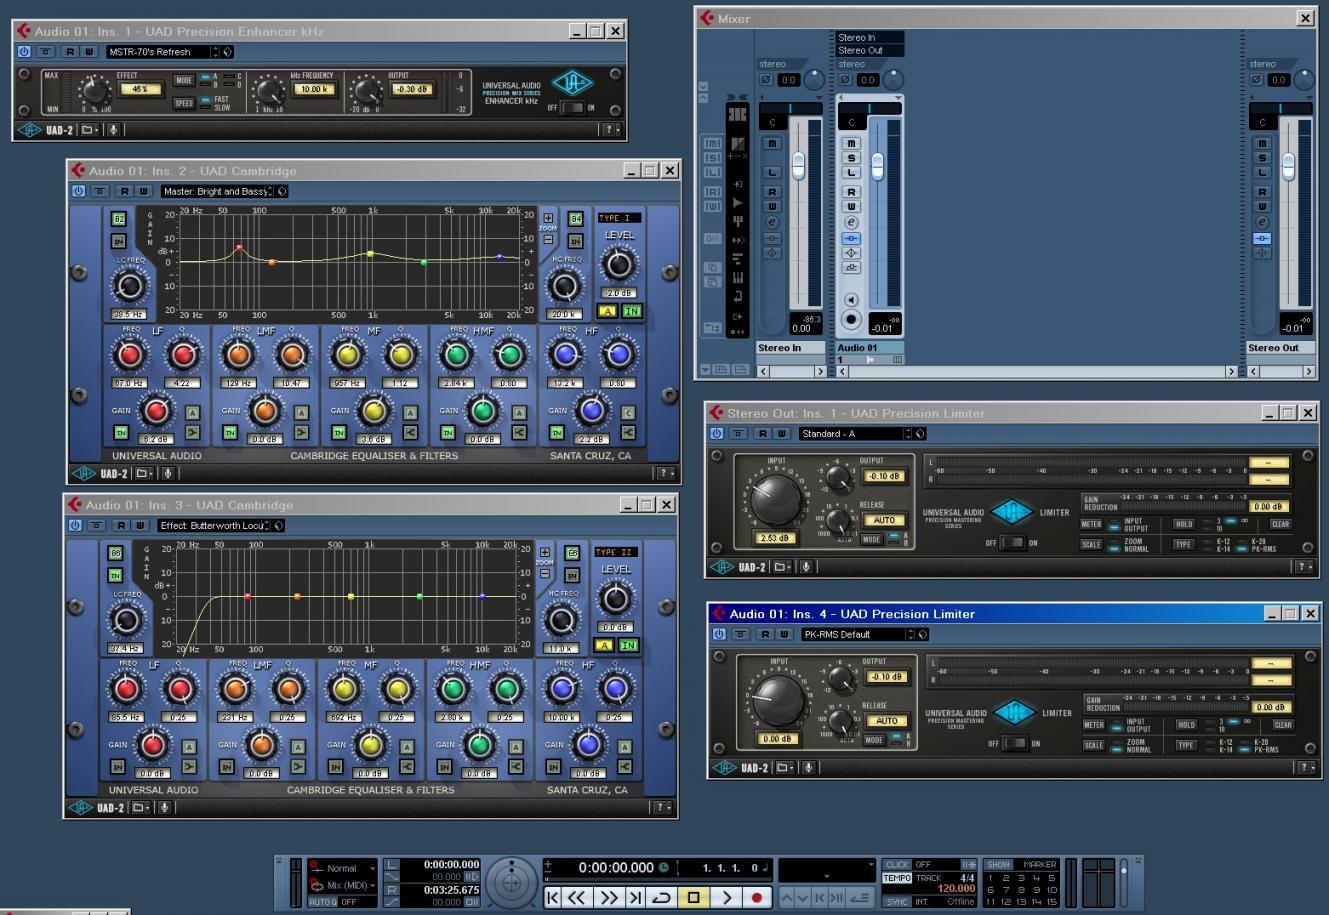Click CLEAR on the Ins. 4 Precision Limiter

(1283, 725)
